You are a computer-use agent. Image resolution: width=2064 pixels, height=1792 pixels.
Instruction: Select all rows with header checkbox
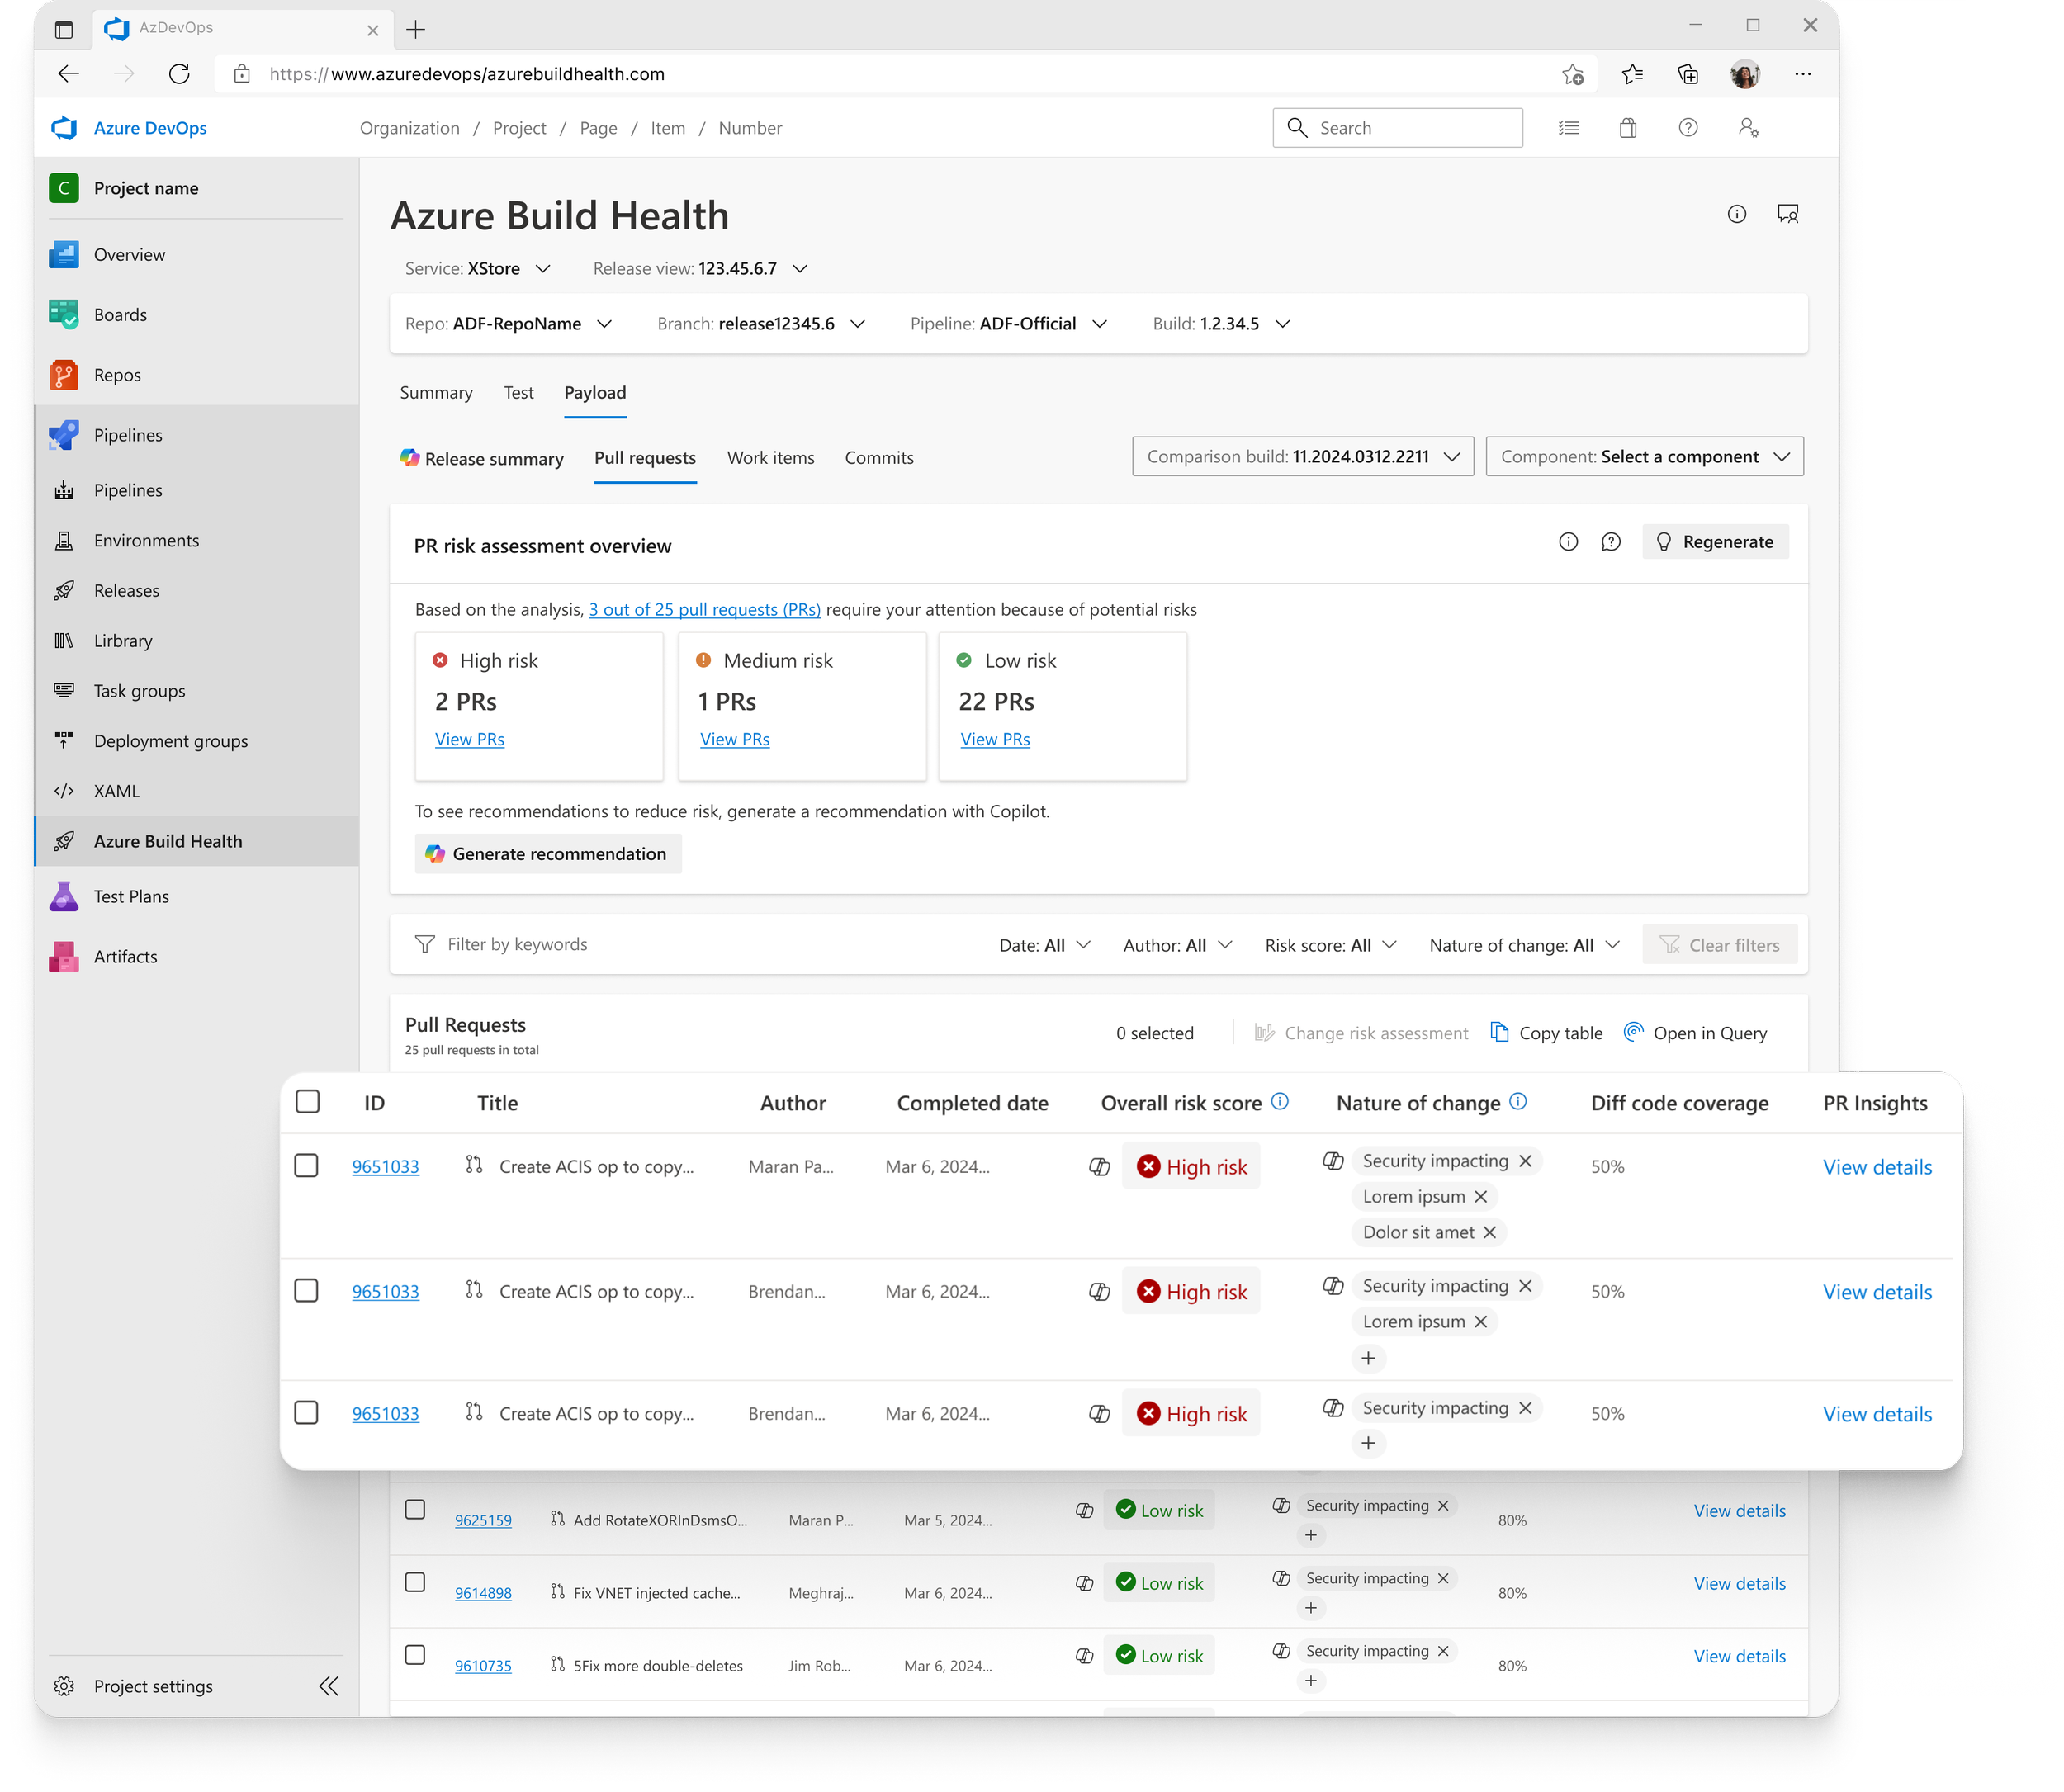[308, 1102]
